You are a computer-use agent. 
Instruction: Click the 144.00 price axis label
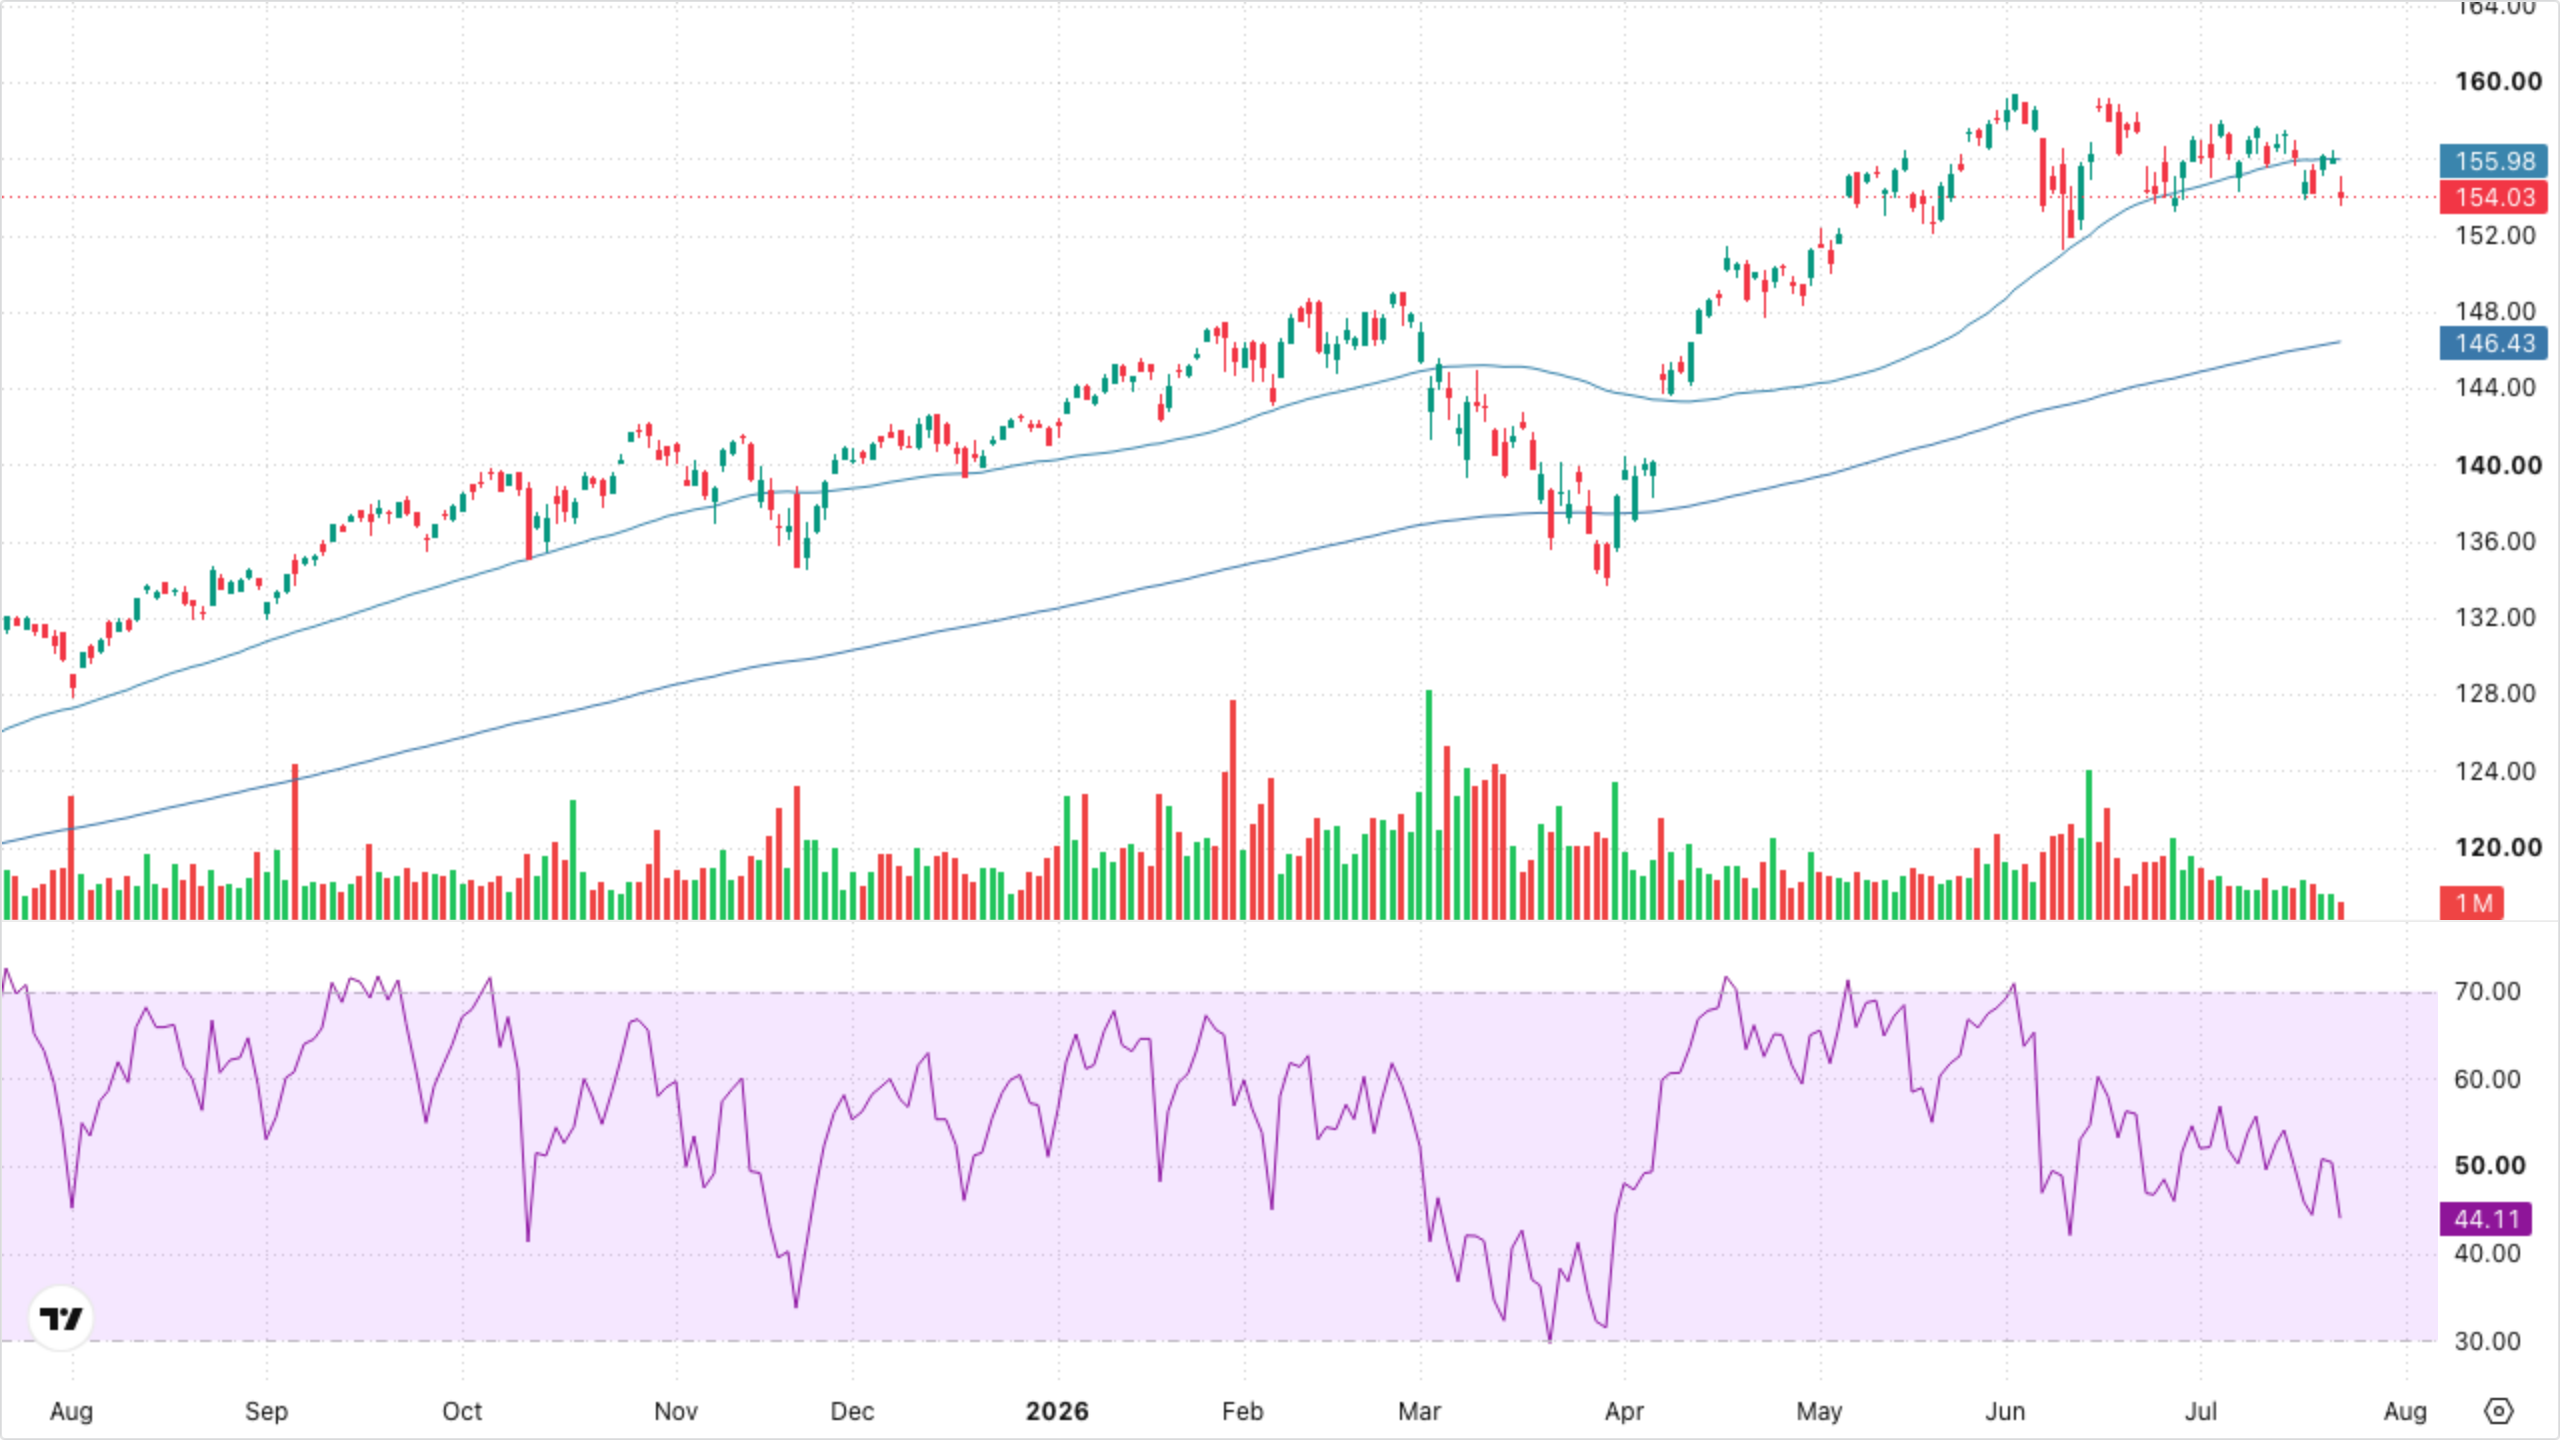coord(2496,387)
